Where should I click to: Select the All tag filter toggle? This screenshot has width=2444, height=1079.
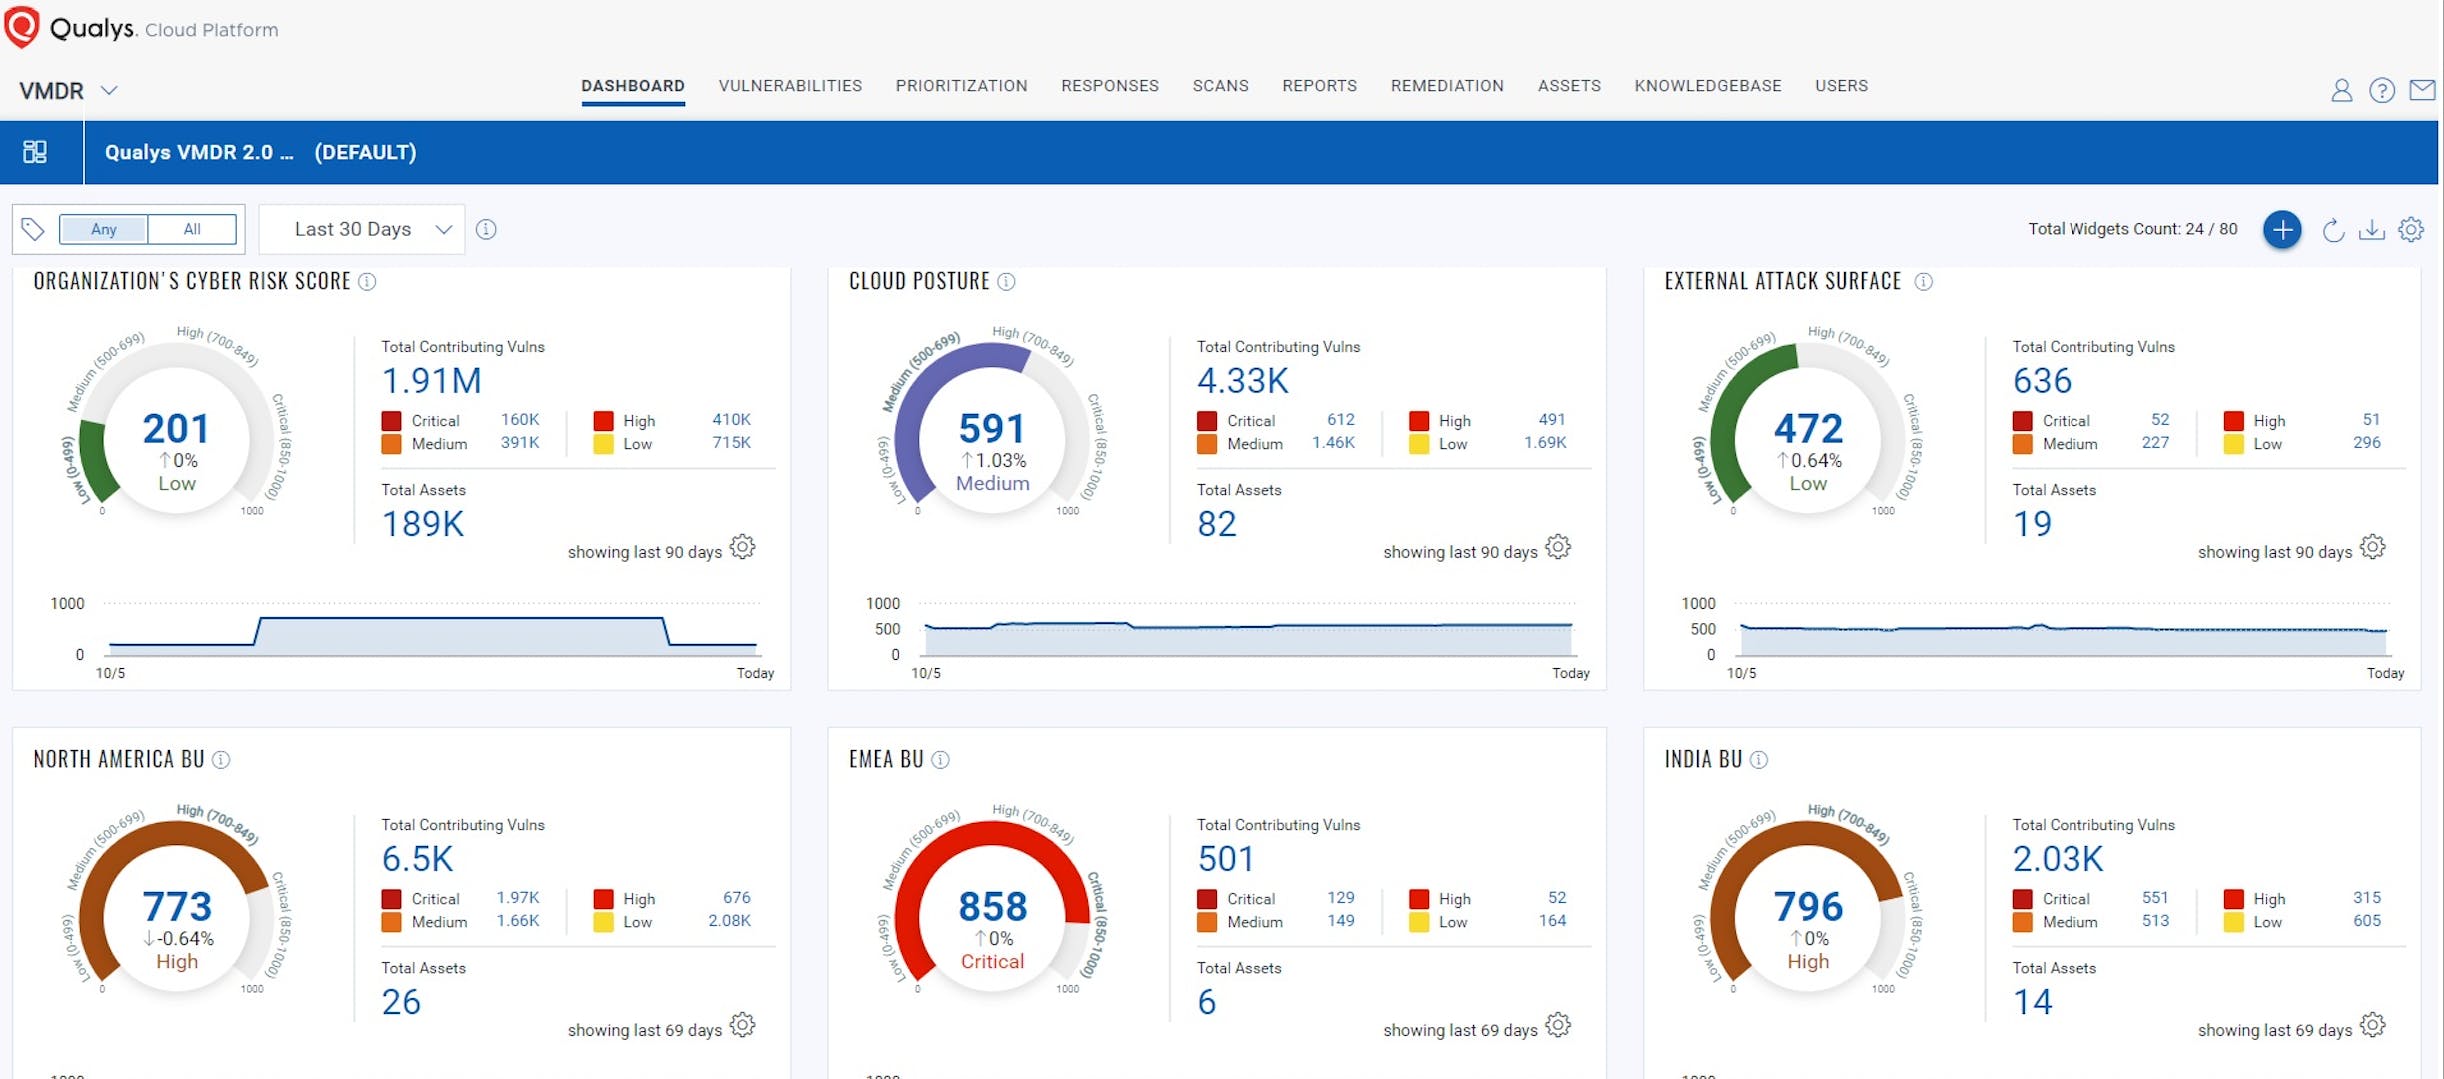(x=192, y=229)
